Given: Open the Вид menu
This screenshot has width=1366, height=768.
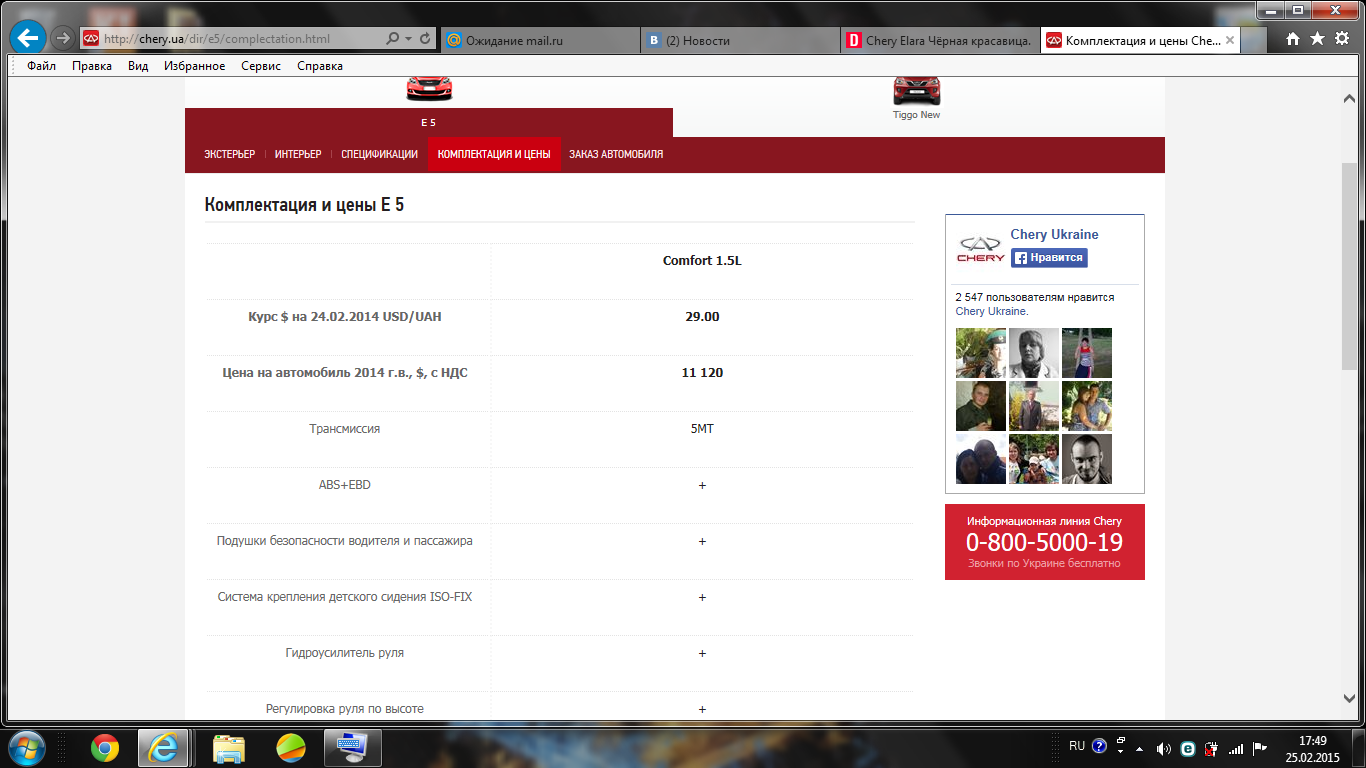Looking at the screenshot, I should (138, 66).
